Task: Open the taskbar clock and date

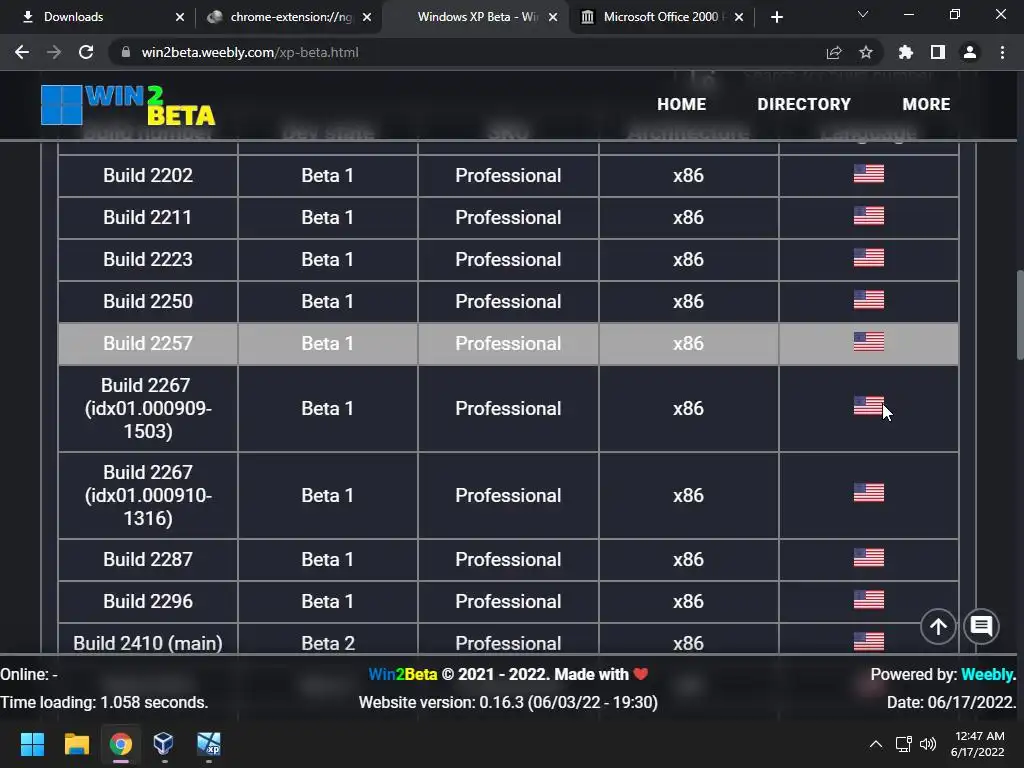Action: 978,744
